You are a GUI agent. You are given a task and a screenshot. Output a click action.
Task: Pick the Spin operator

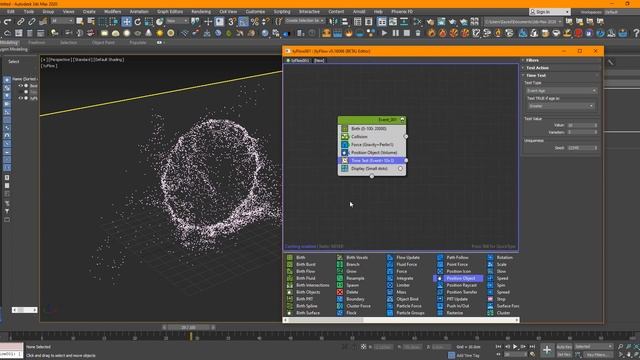click(501, 285)
